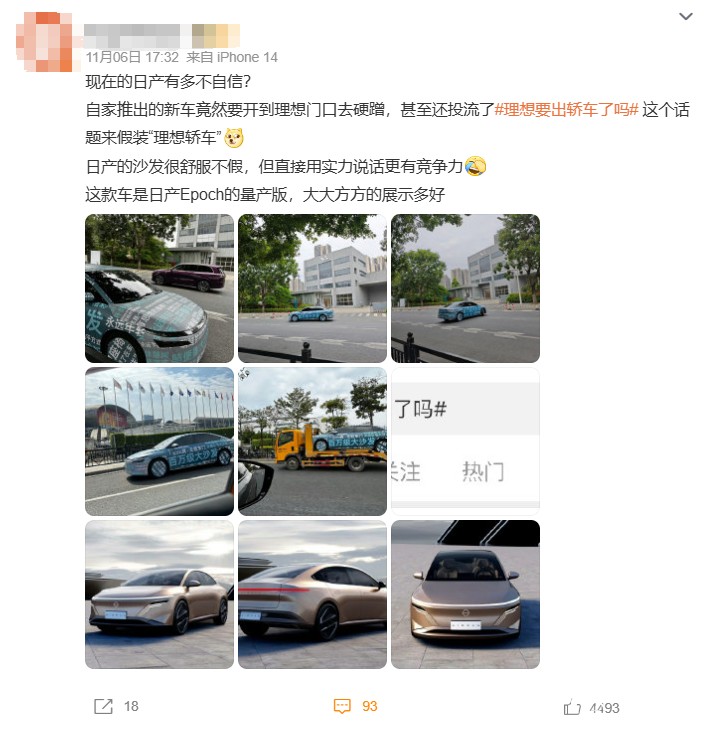Open gold sedan front-quarter render image
Image resolution: width=707 pixels, height=735 pixels.
click(159, 594)
